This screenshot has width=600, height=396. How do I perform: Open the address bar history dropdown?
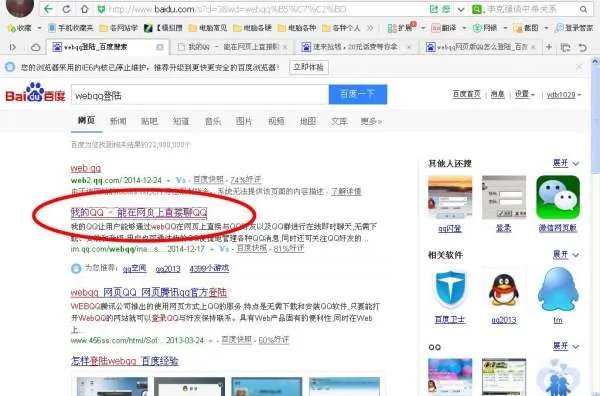click(461, 9)
